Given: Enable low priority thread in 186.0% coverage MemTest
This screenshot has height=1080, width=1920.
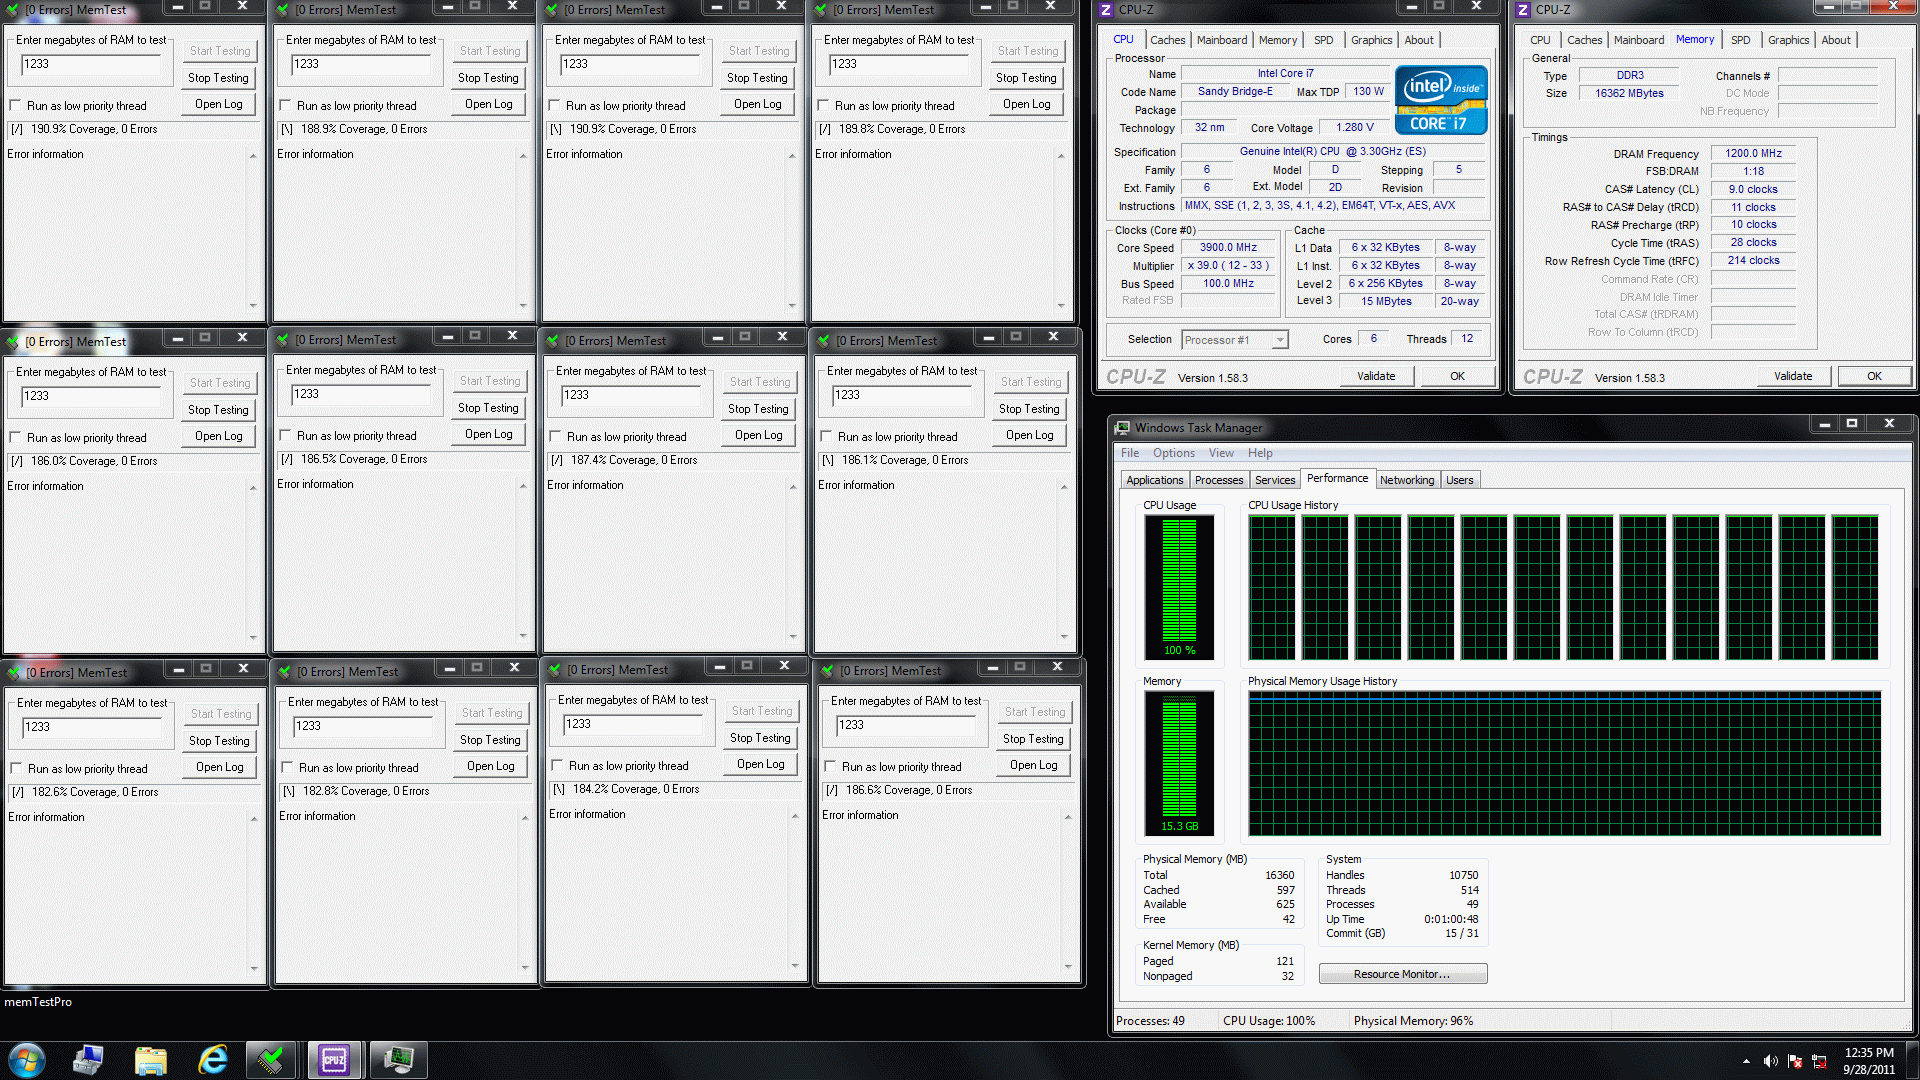Looking at the screenshot, I should point(15,438).
